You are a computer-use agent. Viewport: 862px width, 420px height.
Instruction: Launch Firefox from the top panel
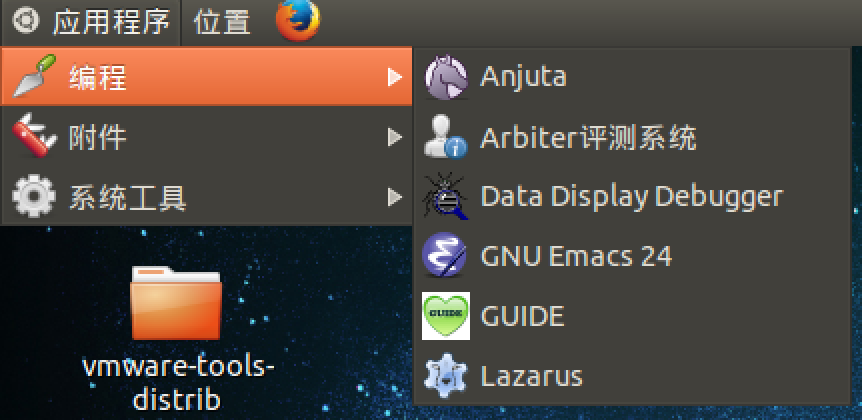[297, 21]
